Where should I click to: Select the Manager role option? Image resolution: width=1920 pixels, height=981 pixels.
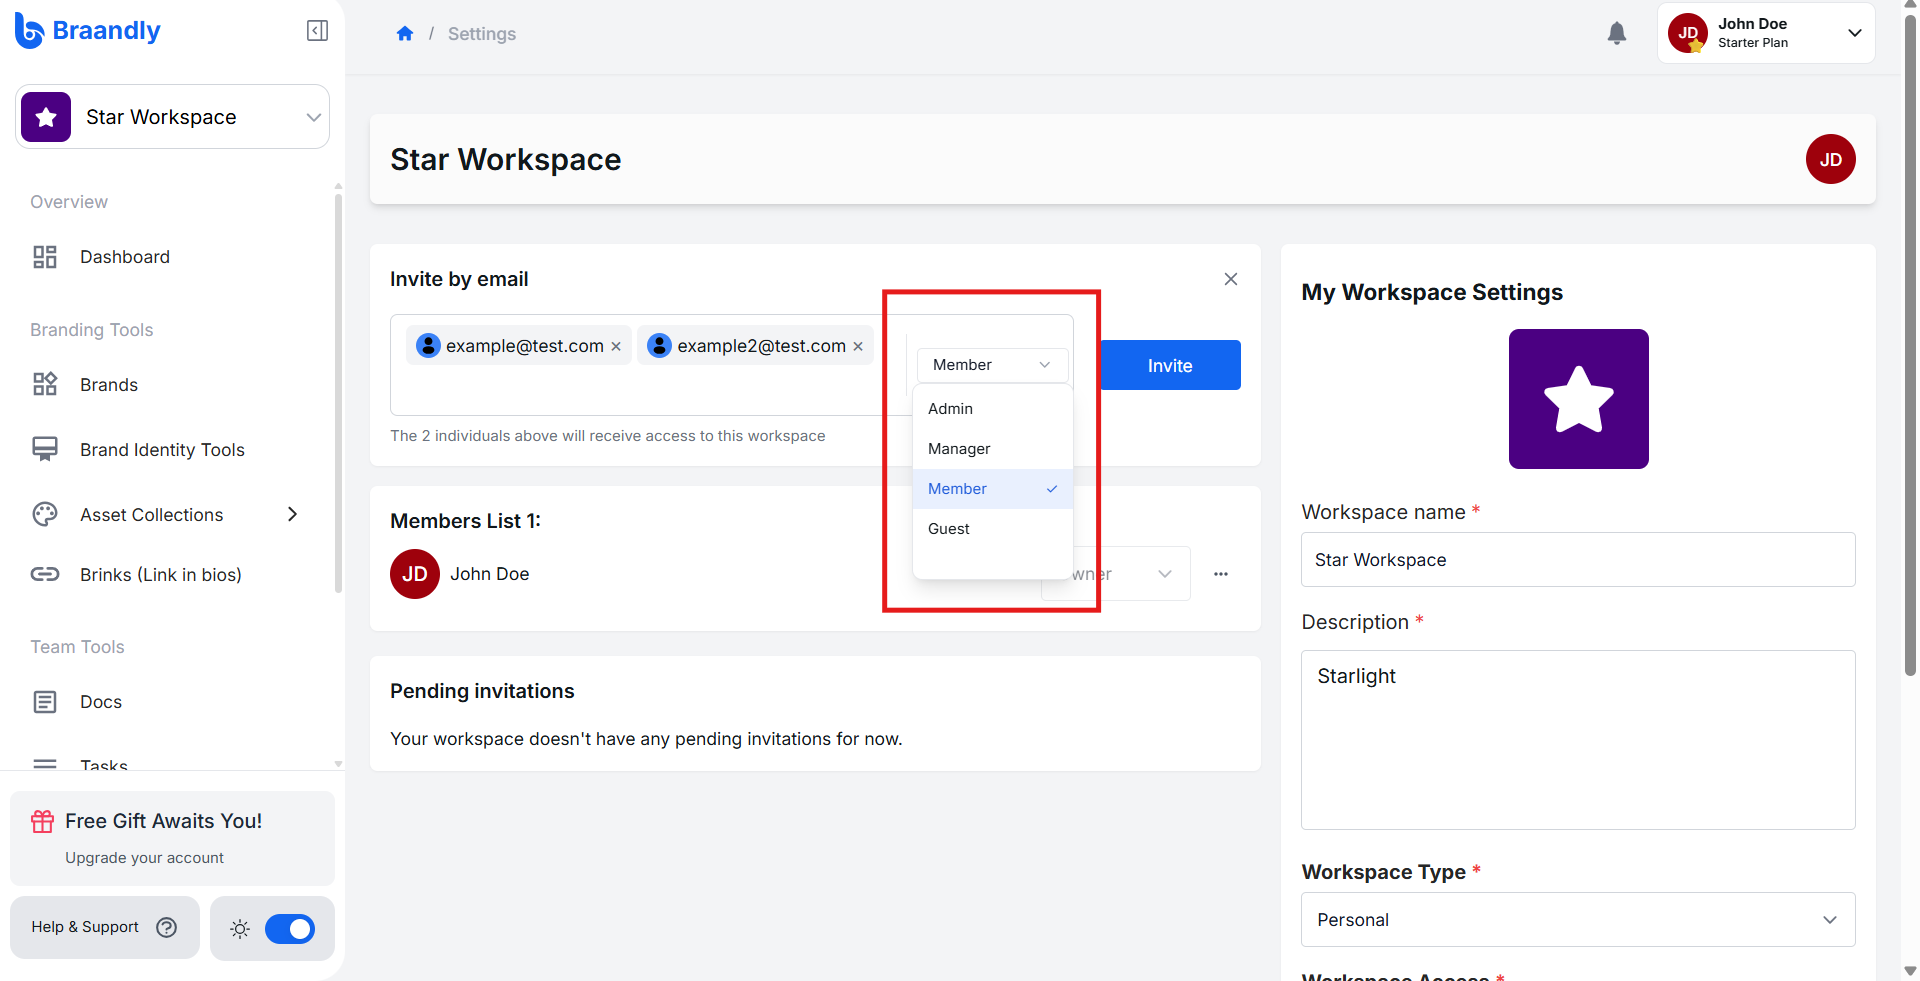point(993,449)
